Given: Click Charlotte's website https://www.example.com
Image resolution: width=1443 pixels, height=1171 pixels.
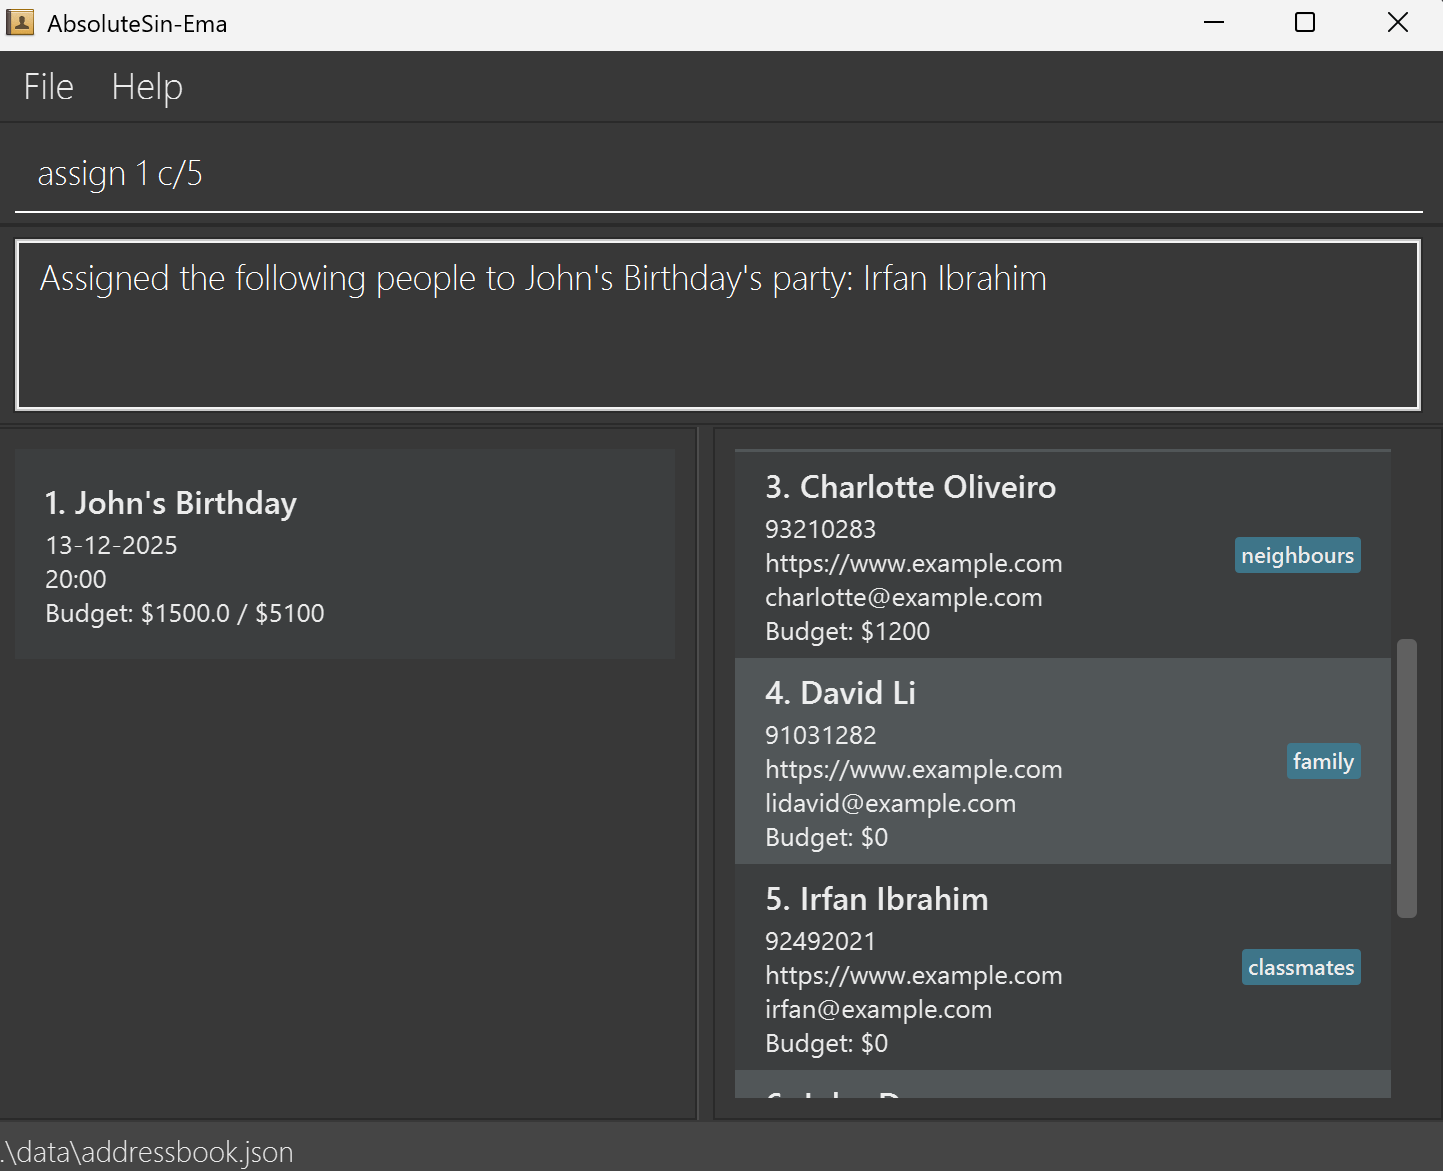Looking at the screenshot, I should click(x=913, y=564).
